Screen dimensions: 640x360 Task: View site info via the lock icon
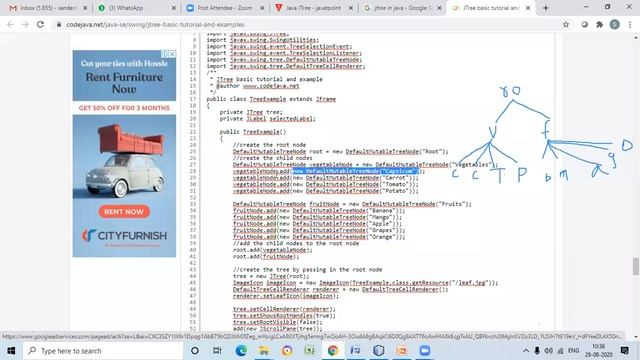coord(59,24)
